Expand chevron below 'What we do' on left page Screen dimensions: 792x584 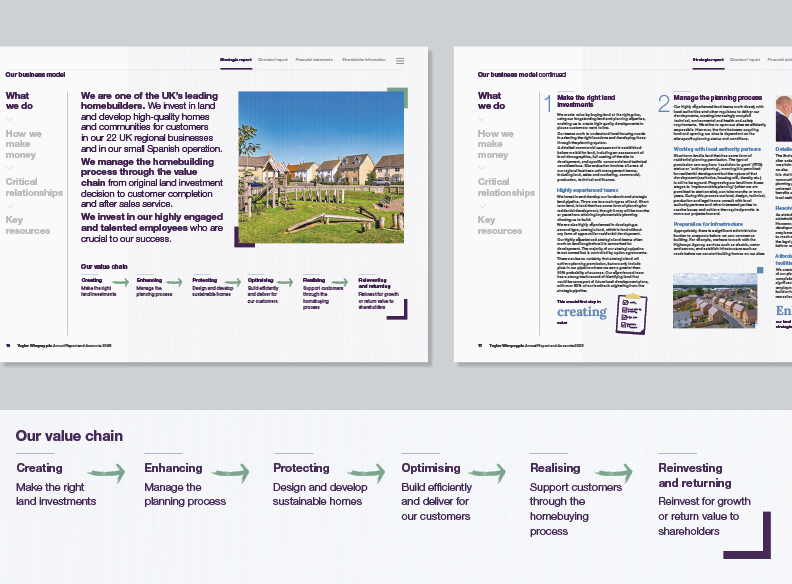point(12,117)
